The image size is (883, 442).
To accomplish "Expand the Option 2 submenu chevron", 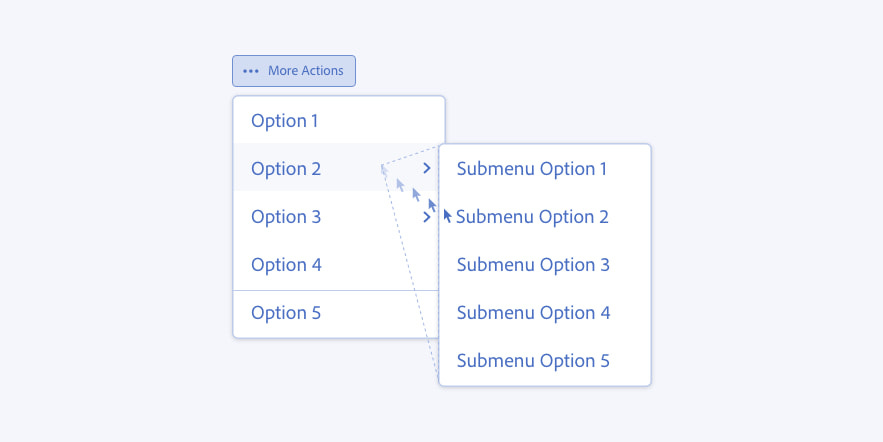I will [x=427, y=169].
